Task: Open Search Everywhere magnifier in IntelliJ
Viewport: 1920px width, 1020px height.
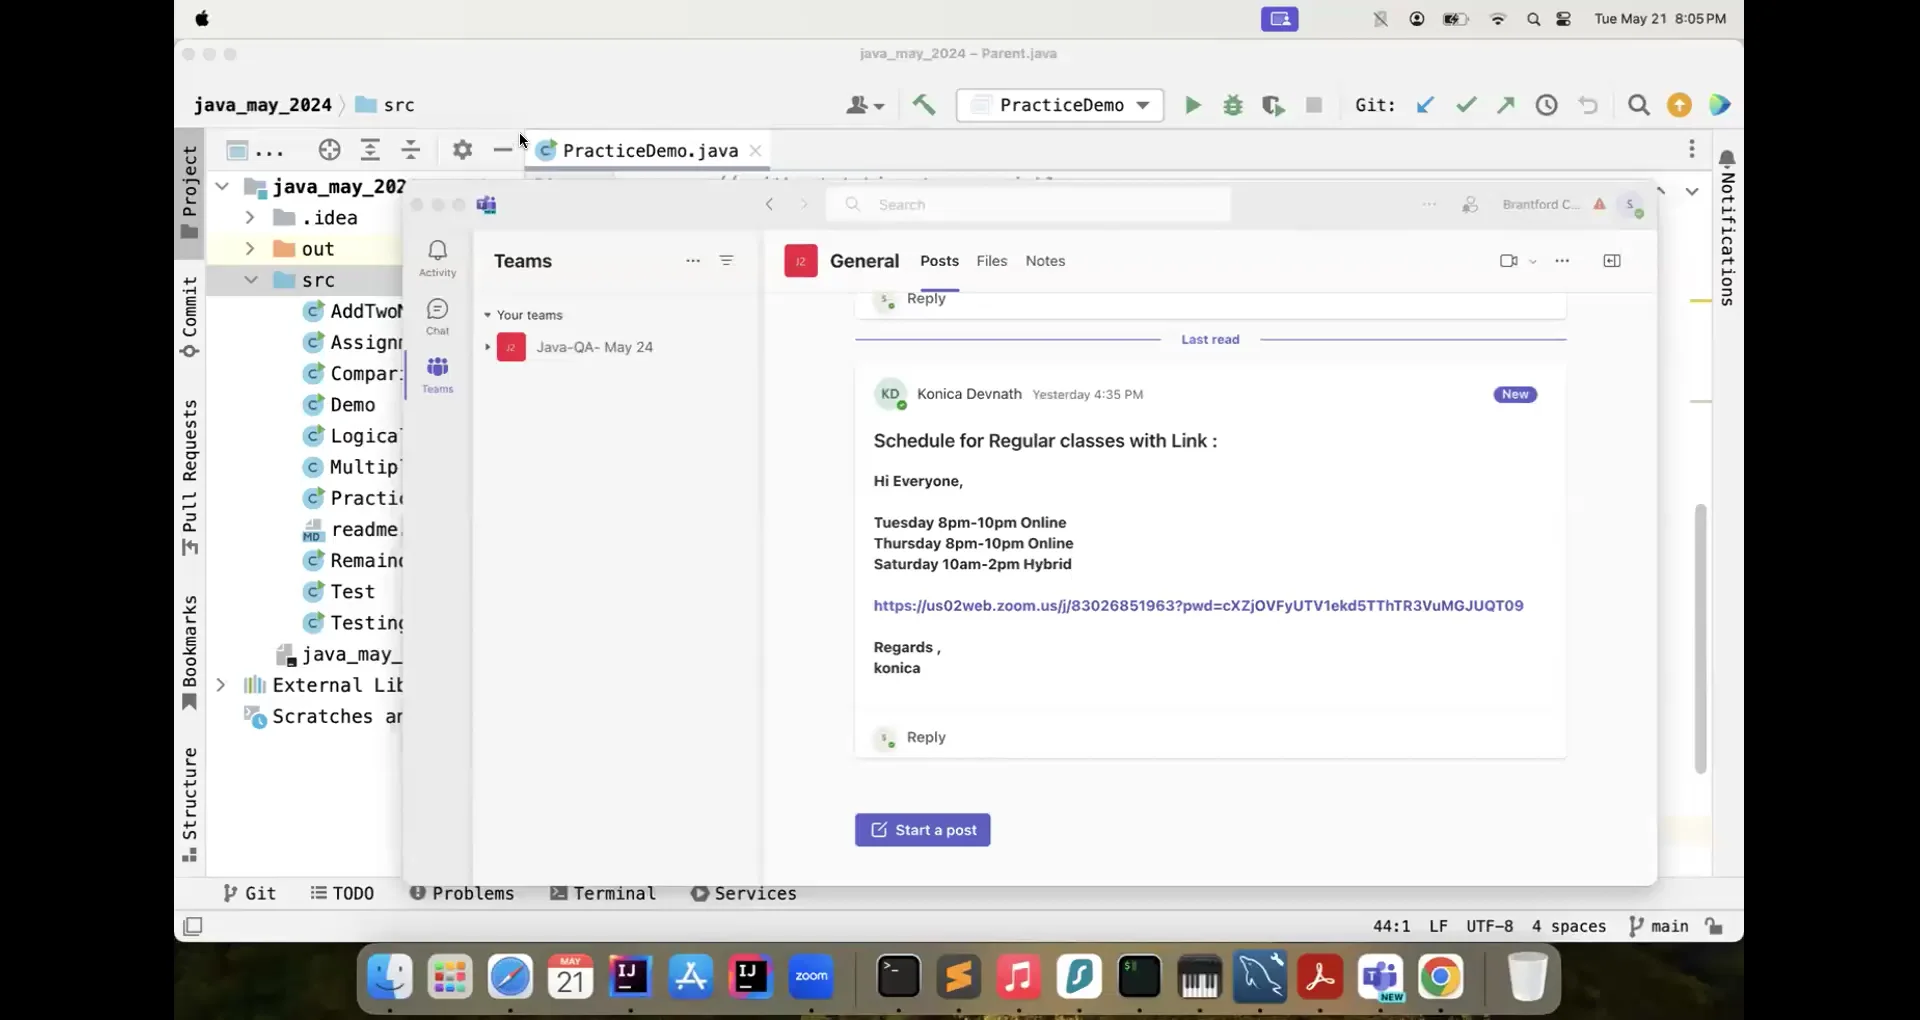Action: pos(1638,105)
